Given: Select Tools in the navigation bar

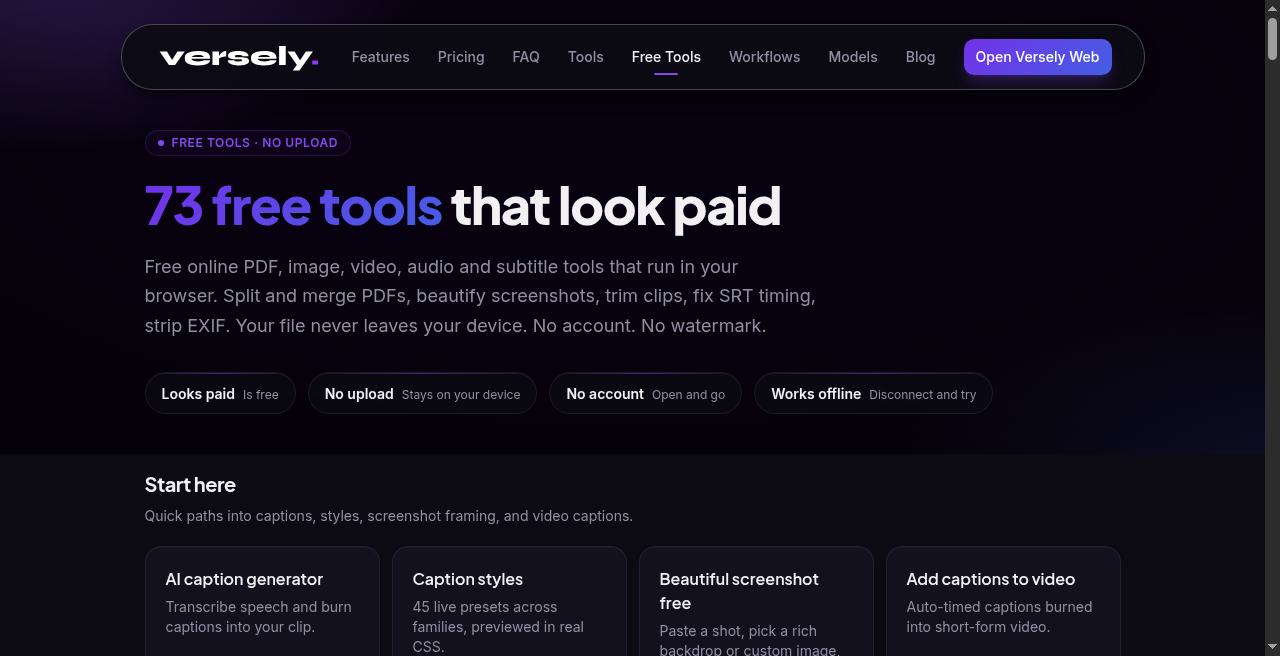Looking at the screenshot, I should coord(586,57).
